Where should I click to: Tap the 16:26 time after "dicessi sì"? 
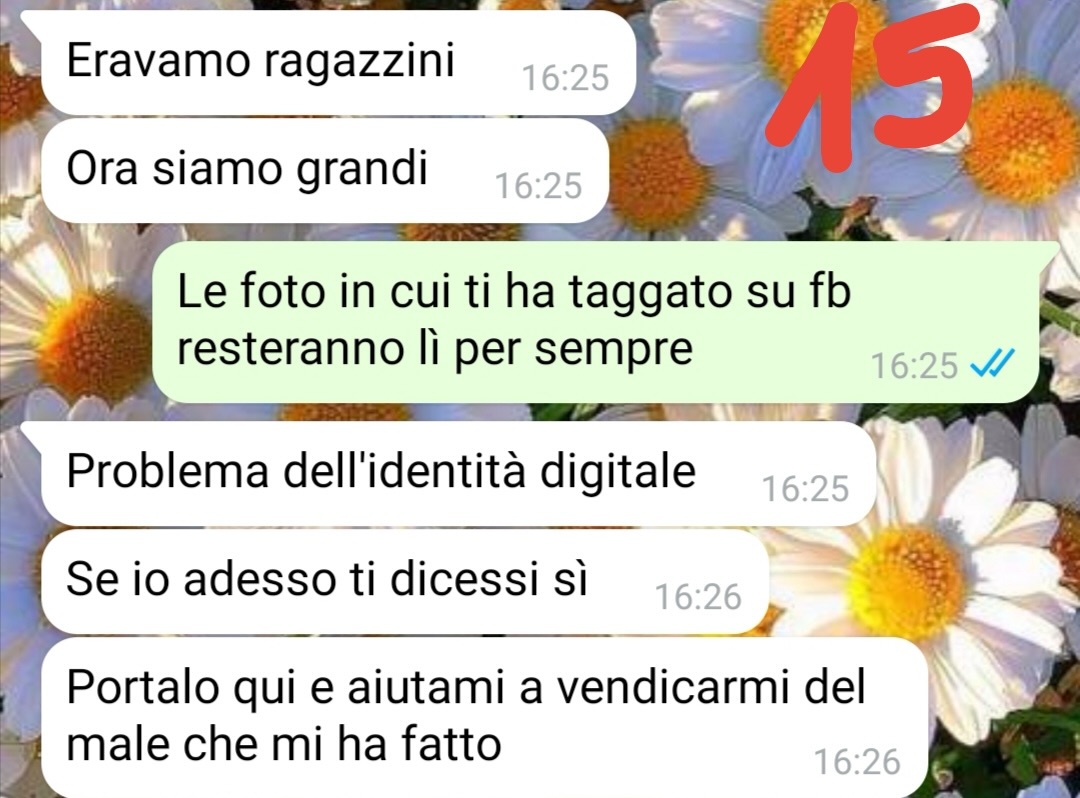698,597
